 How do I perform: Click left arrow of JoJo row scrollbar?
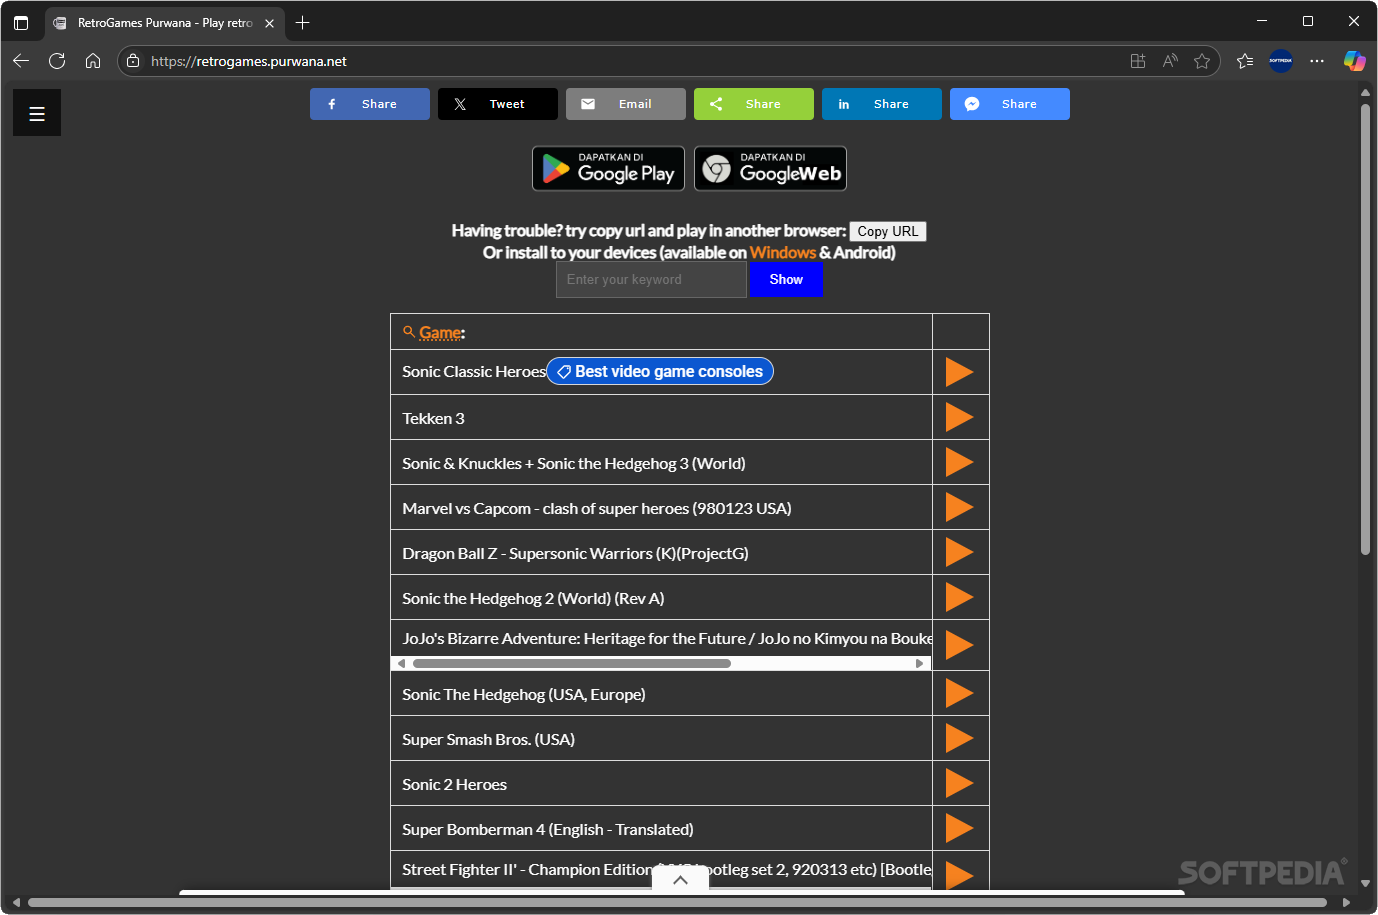(x=402, y=663)
